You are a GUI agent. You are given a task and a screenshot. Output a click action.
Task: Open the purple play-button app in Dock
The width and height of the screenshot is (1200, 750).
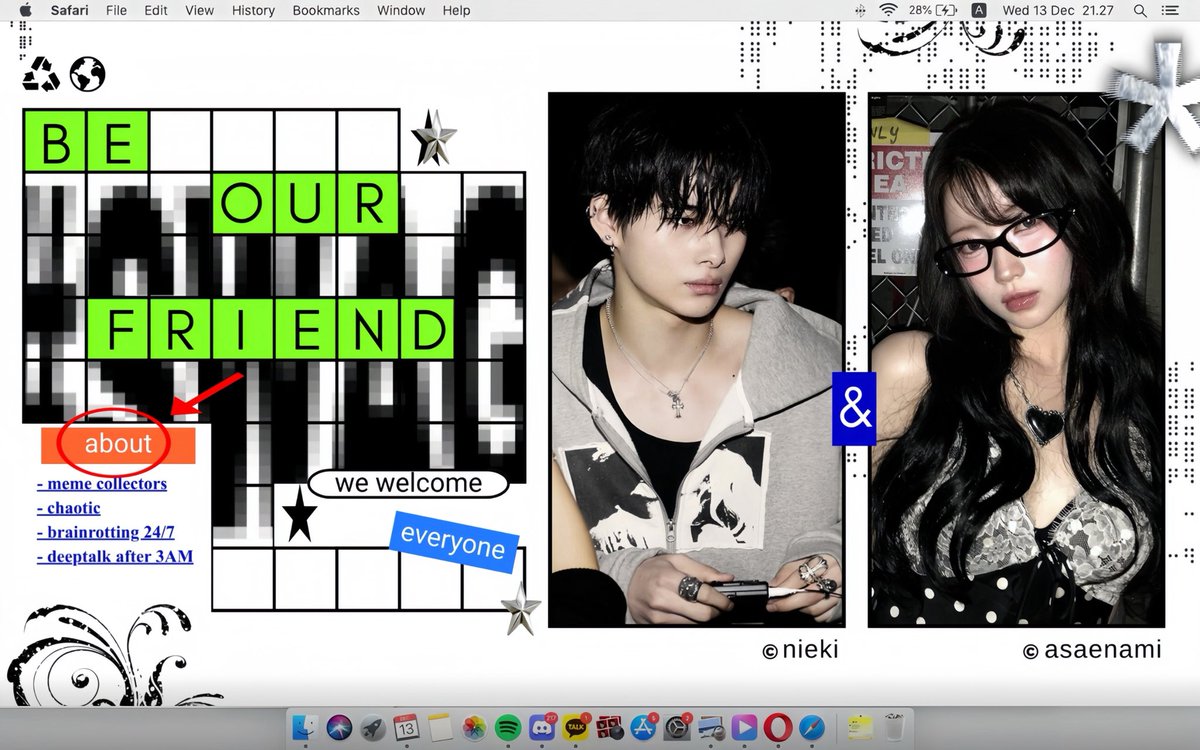(744, 726)
